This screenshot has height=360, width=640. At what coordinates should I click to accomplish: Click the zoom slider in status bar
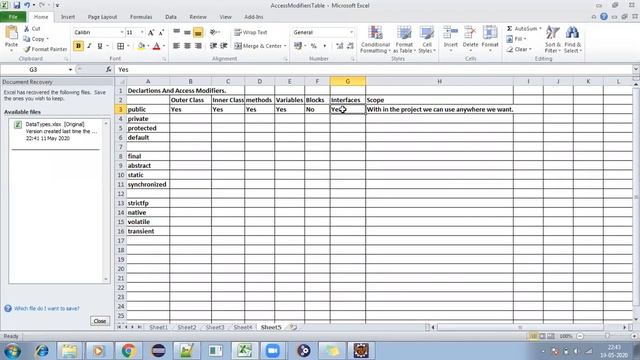(607, 336)
